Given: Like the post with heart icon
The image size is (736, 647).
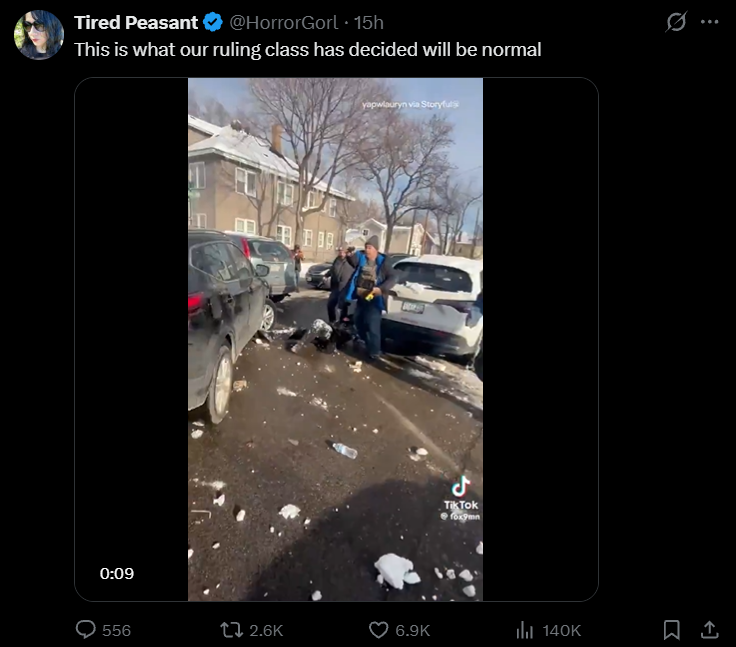Looking at the screenshot, I should pyautogui.click(x=378, y=630).
